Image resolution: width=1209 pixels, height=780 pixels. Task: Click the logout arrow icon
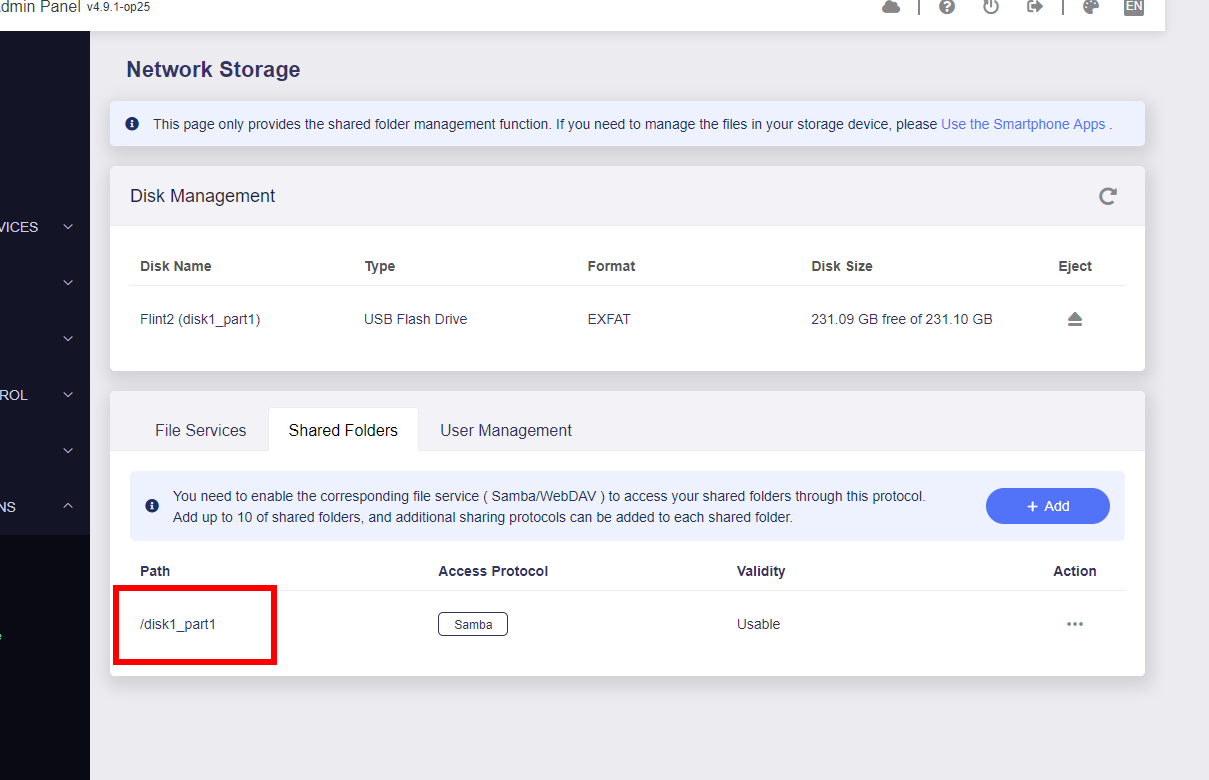point(1035,7)
